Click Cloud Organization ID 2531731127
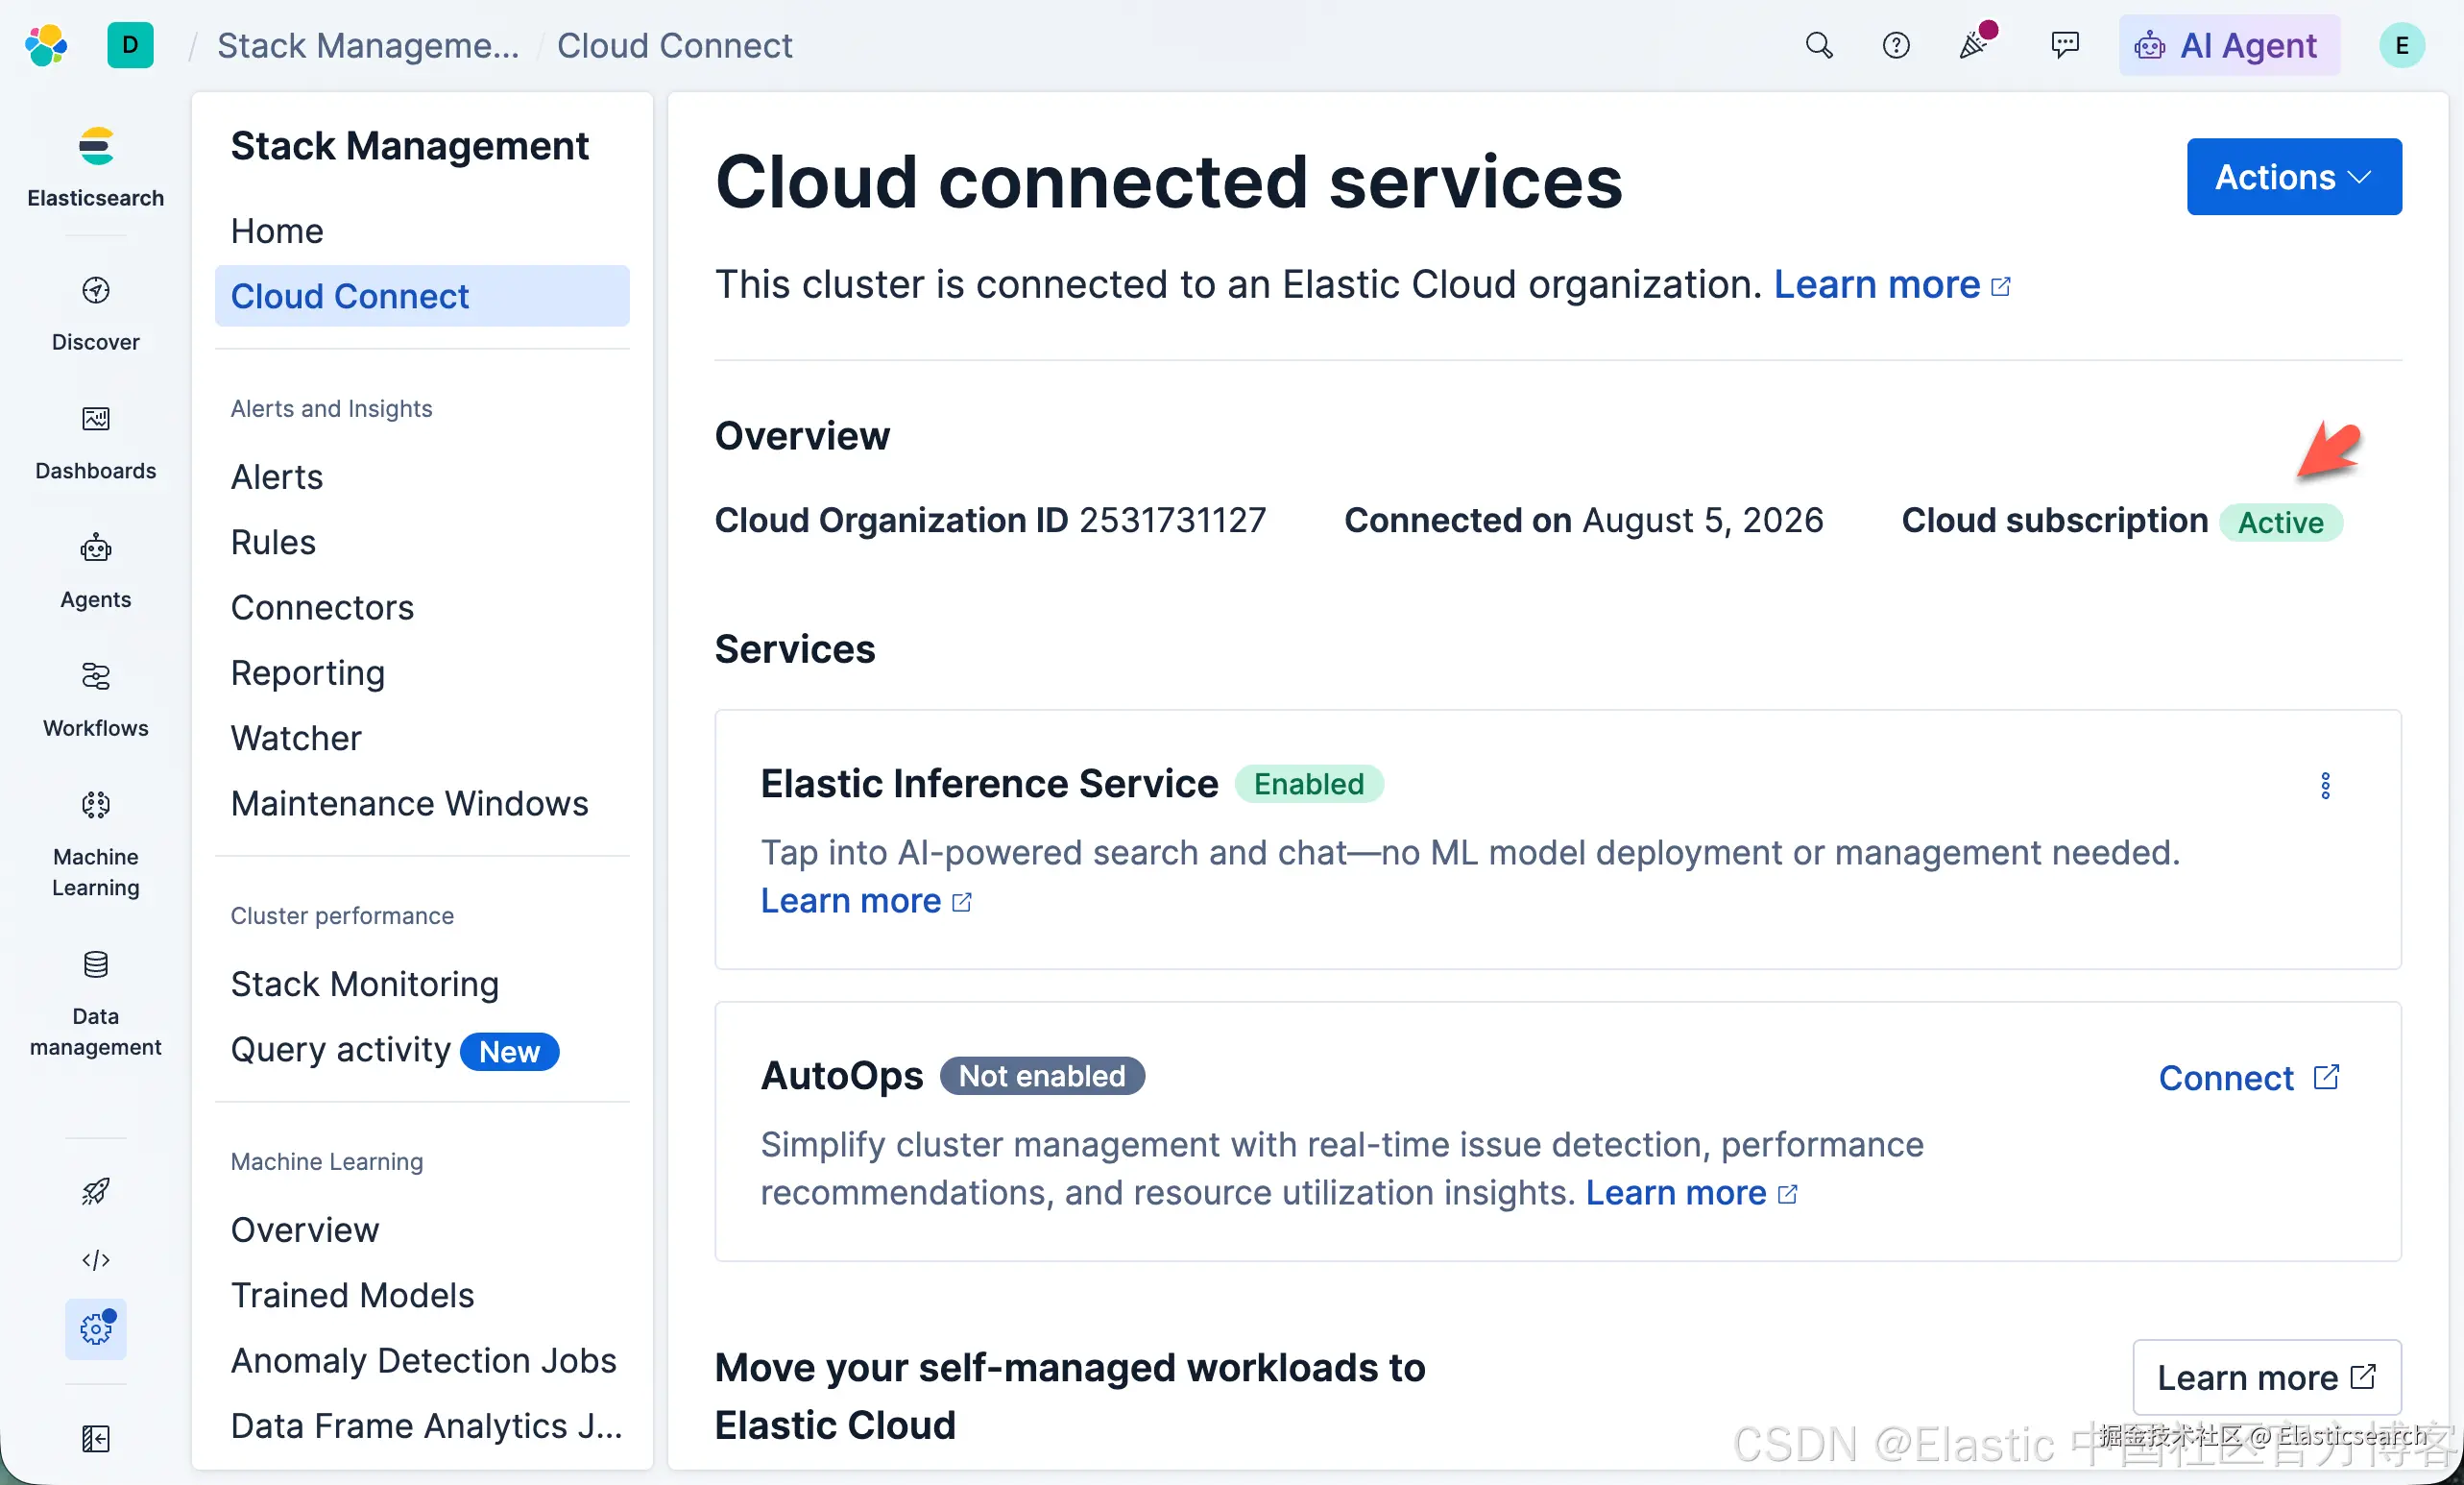 [x=990, y=520]
